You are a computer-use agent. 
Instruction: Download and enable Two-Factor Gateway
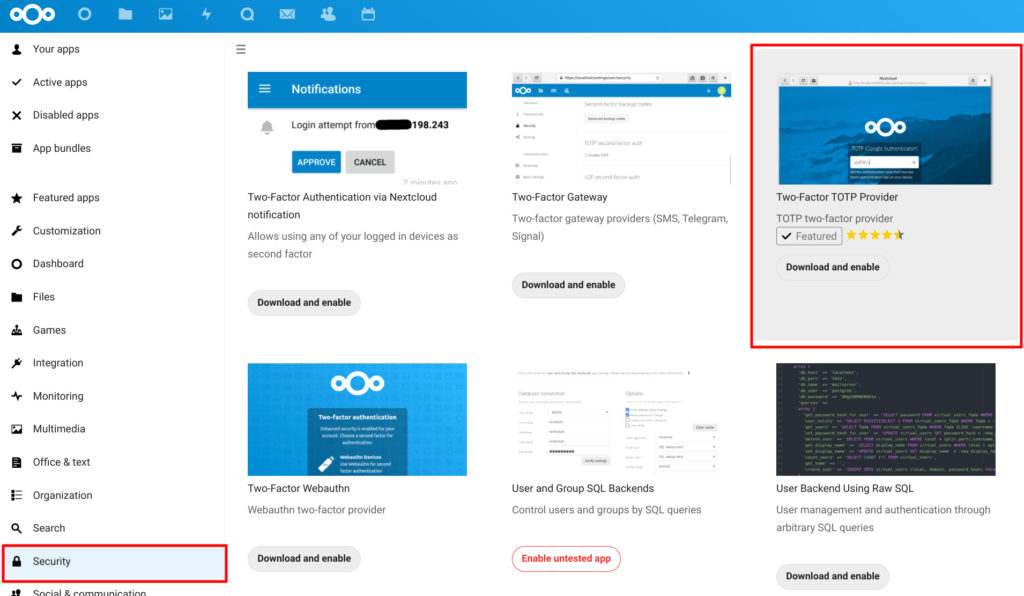coord(568,285)
